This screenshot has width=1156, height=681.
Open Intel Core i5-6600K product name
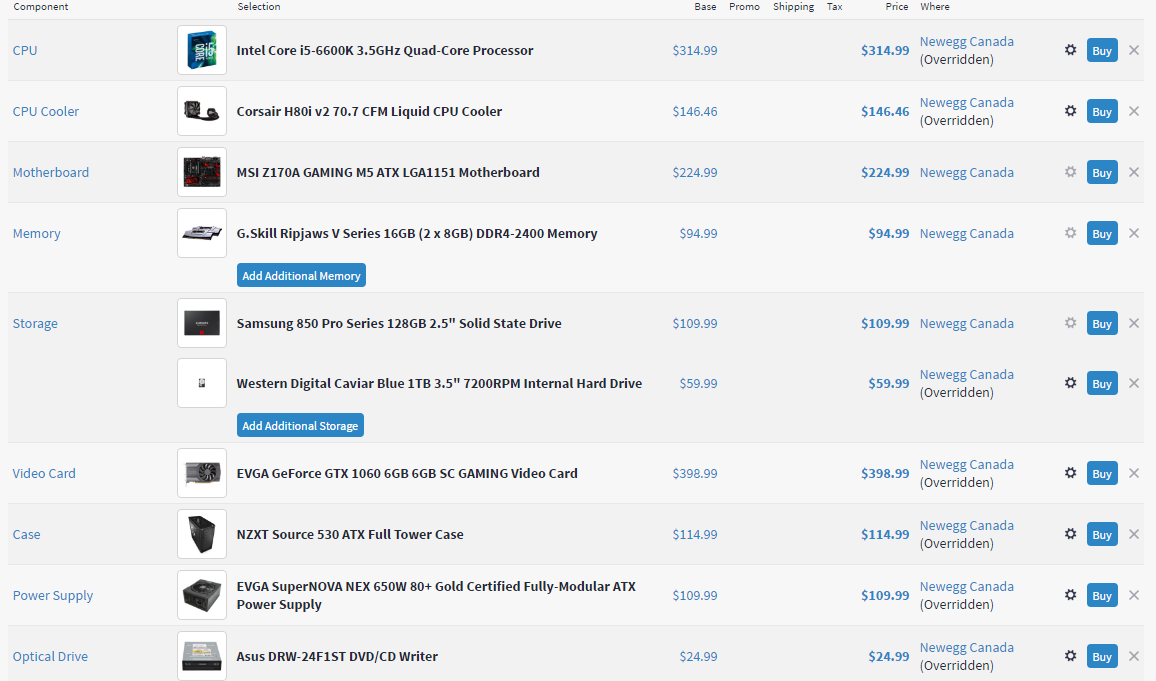(385, 50)
